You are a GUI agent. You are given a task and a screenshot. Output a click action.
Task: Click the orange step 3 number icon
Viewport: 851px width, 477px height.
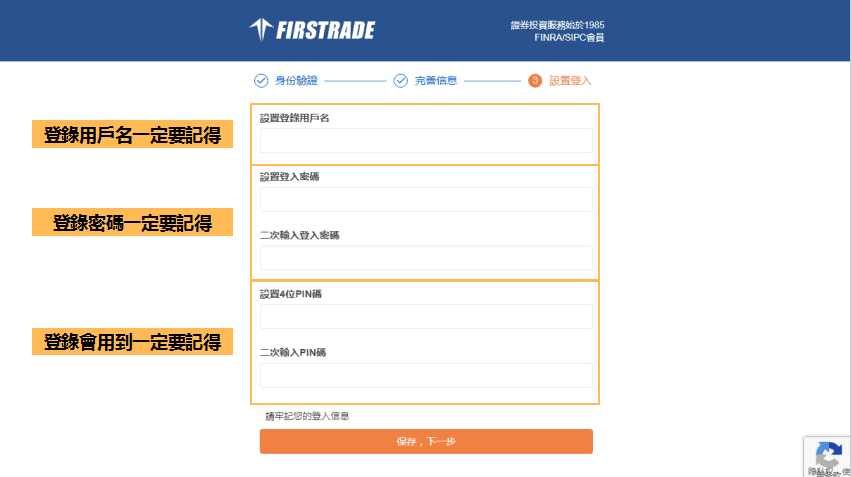(535, 81)
